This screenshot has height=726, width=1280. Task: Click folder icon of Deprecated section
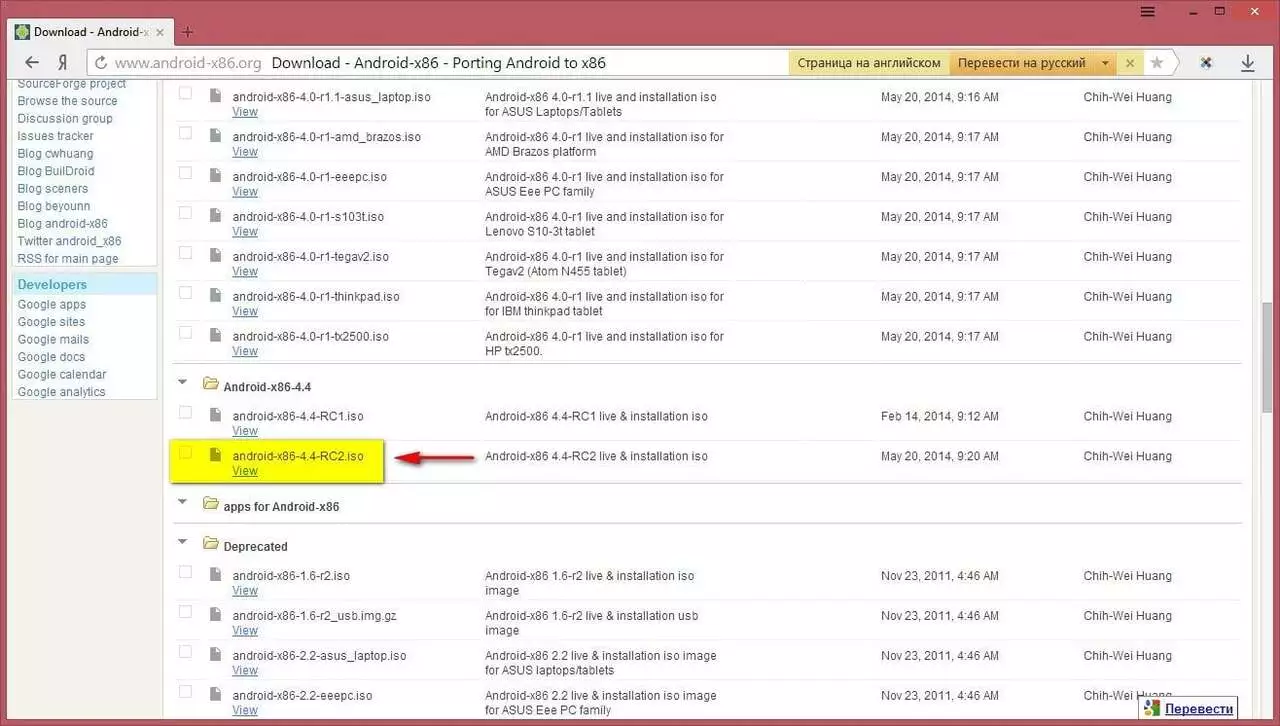[x=210, y=544]
